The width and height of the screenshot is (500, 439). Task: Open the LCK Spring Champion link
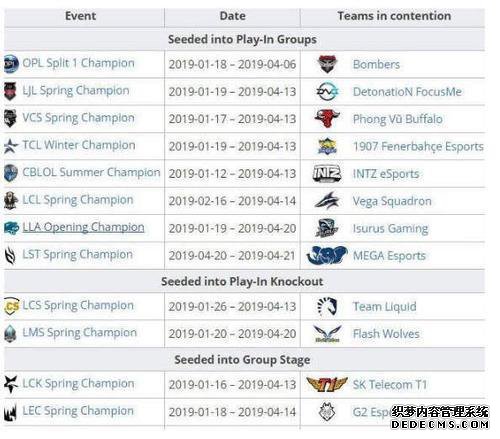78,384
